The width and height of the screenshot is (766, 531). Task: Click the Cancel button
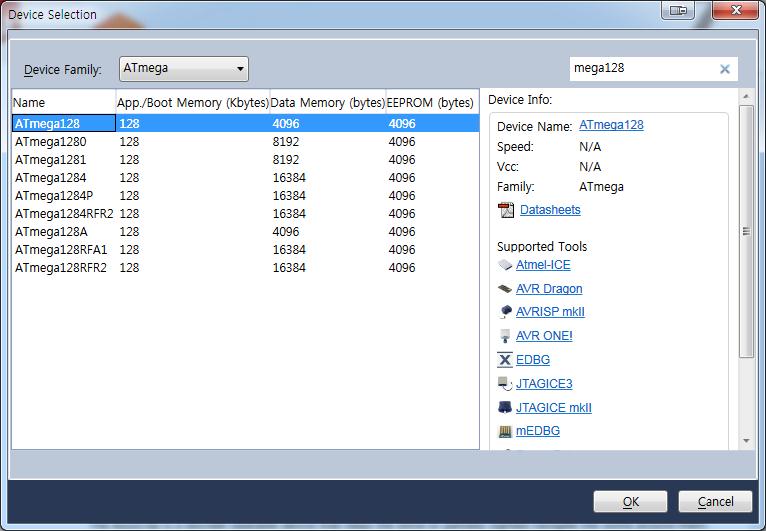coord(715,502)
